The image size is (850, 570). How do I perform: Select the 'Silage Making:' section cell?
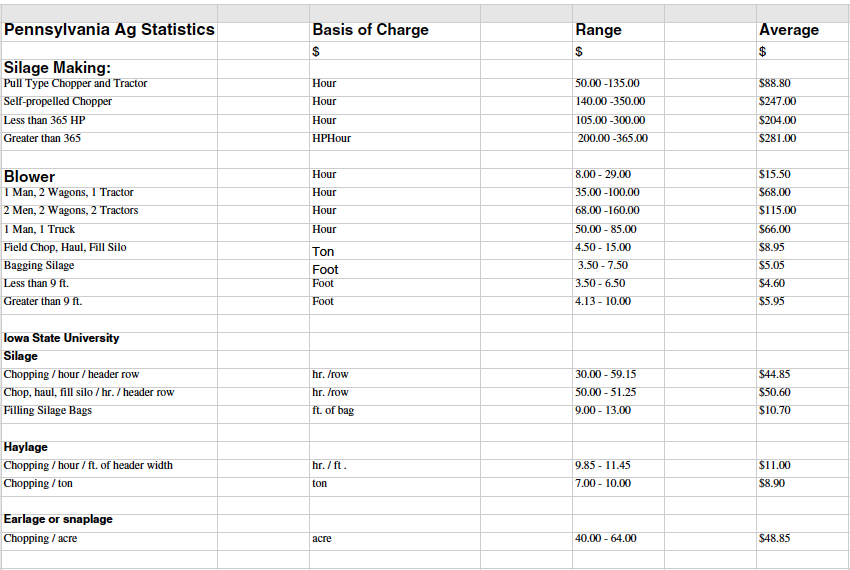click(57, 67)
